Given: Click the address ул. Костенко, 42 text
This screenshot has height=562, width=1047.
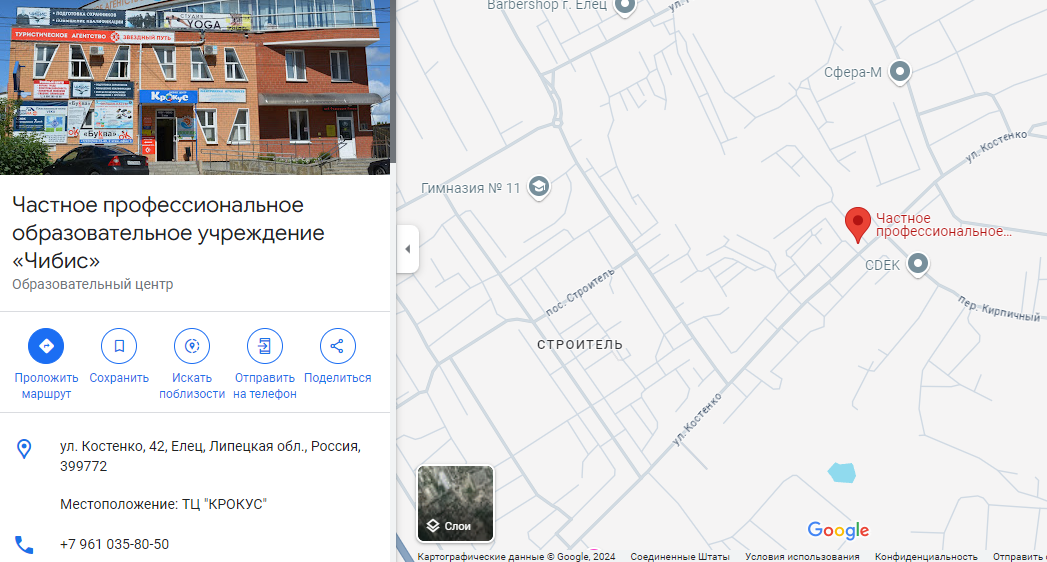Looking at the screenshot, I should click(210, 456).
